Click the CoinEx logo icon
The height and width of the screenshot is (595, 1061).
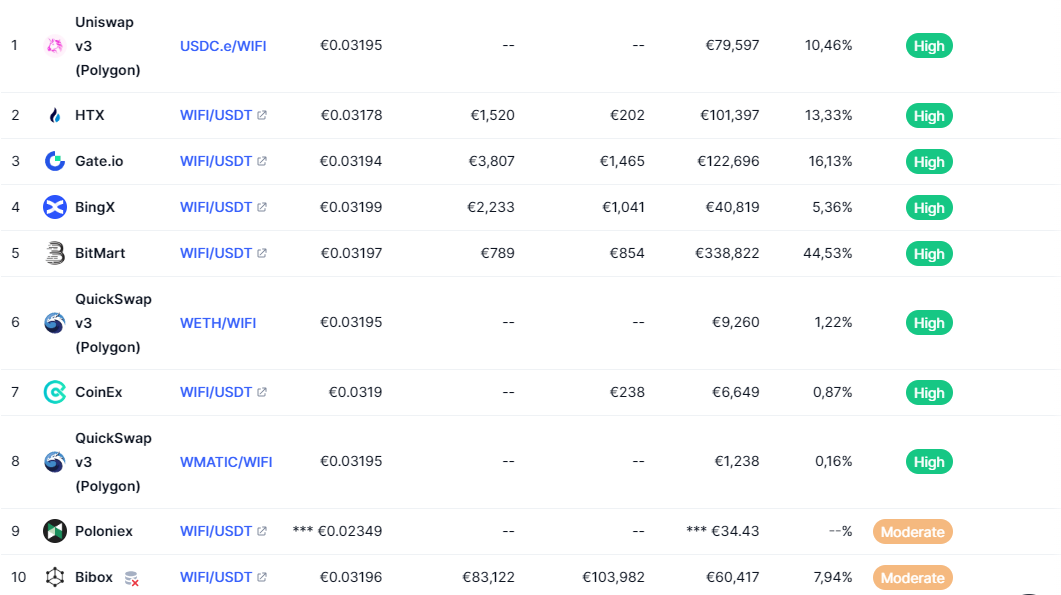coord(55,392)
